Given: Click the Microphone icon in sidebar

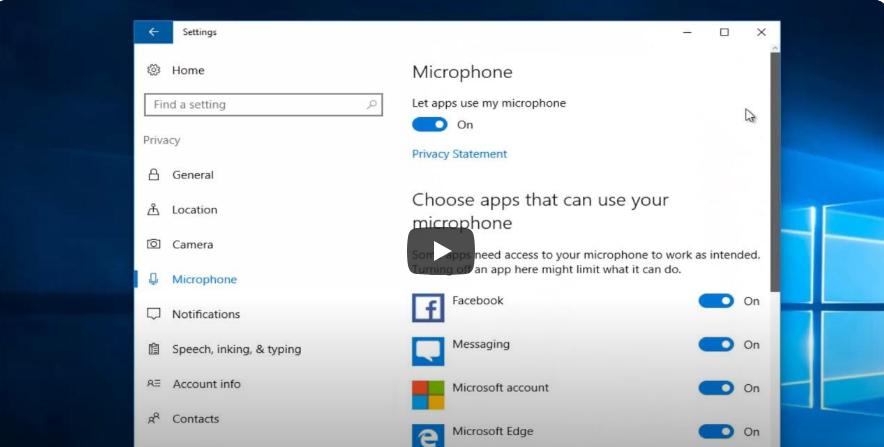Looking at the screenshot, I should tap(153, 279).
